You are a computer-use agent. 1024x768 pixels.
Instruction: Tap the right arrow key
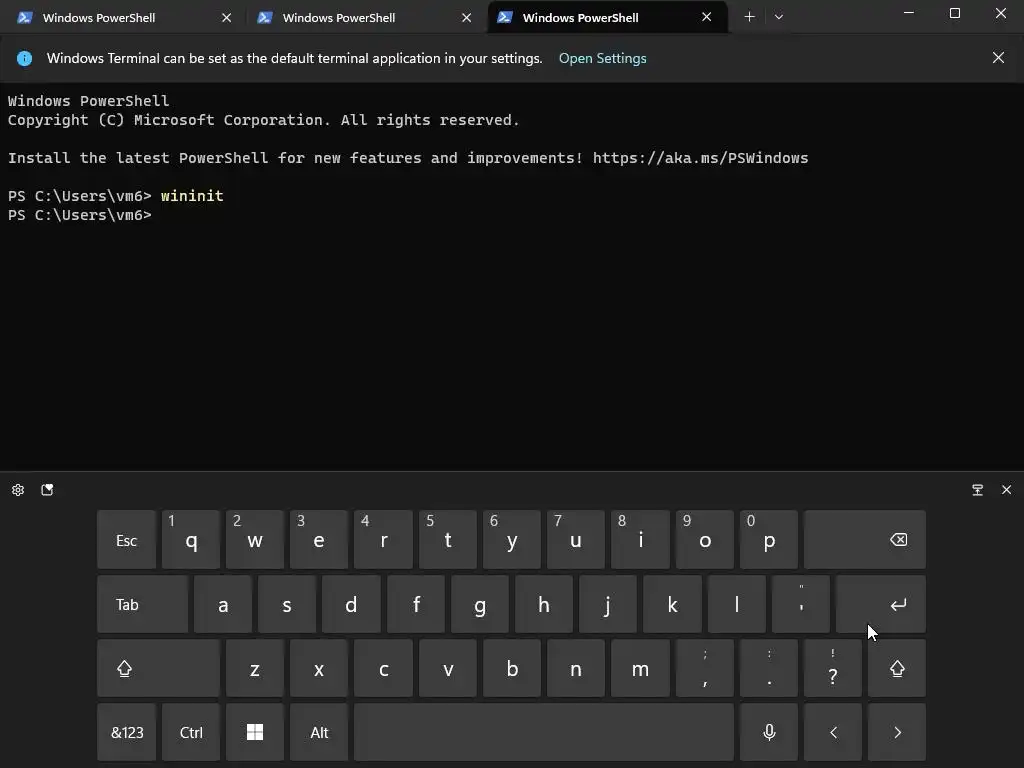[x=897, y=732]
